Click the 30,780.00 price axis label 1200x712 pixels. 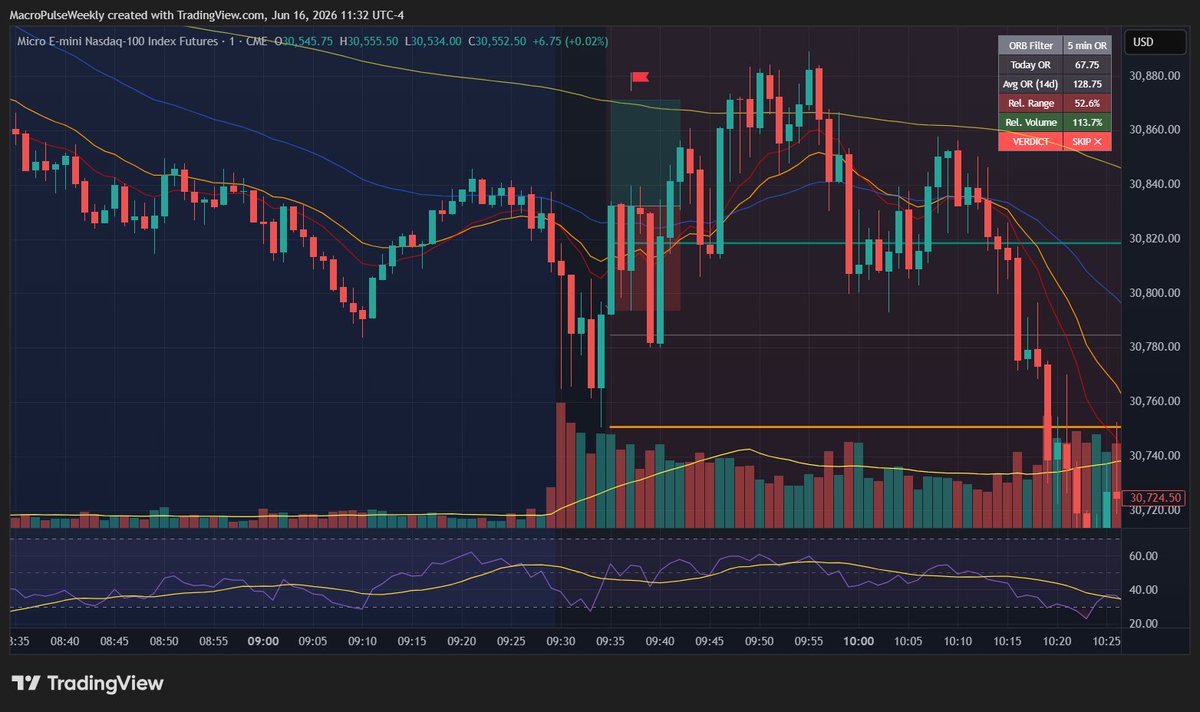(x=1156, y=347)
